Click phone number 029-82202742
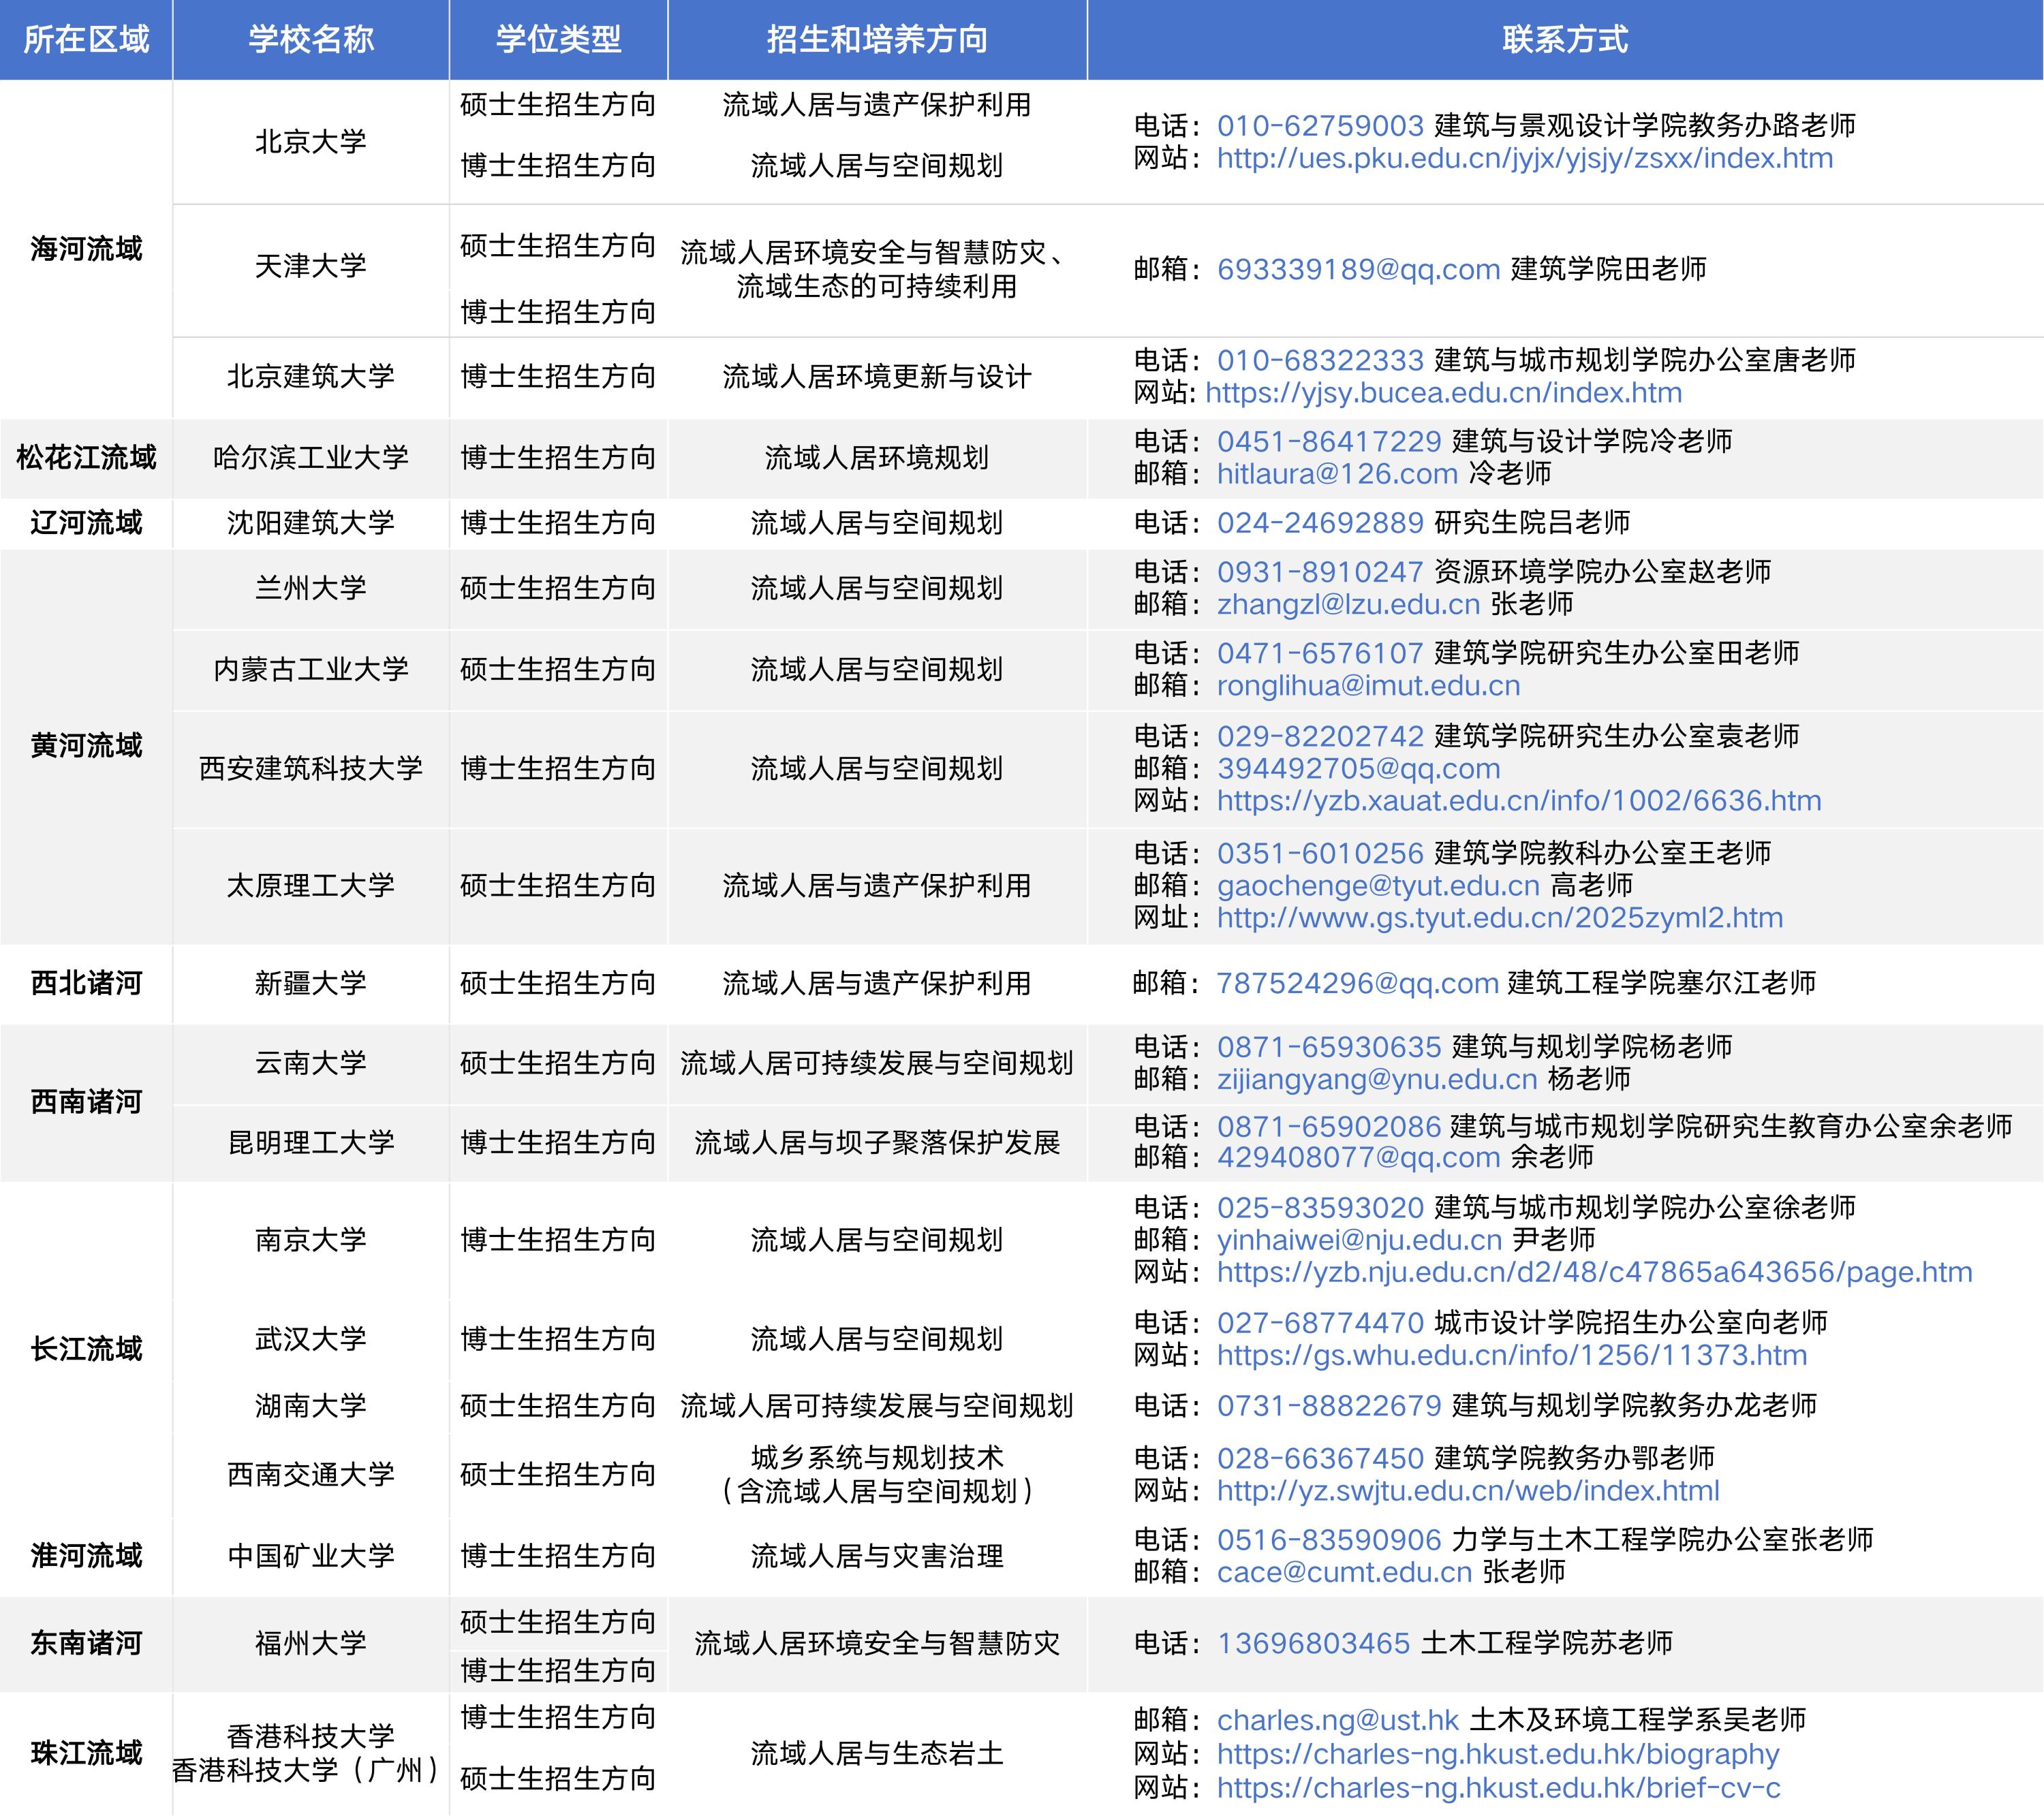The width and height of the screenshot is (2044, 1816). 1320,736
